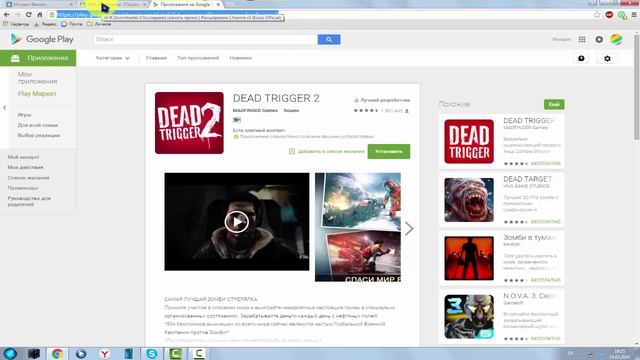Click the blue search magnifier button

pyautogui.click(x=329, y=40)
